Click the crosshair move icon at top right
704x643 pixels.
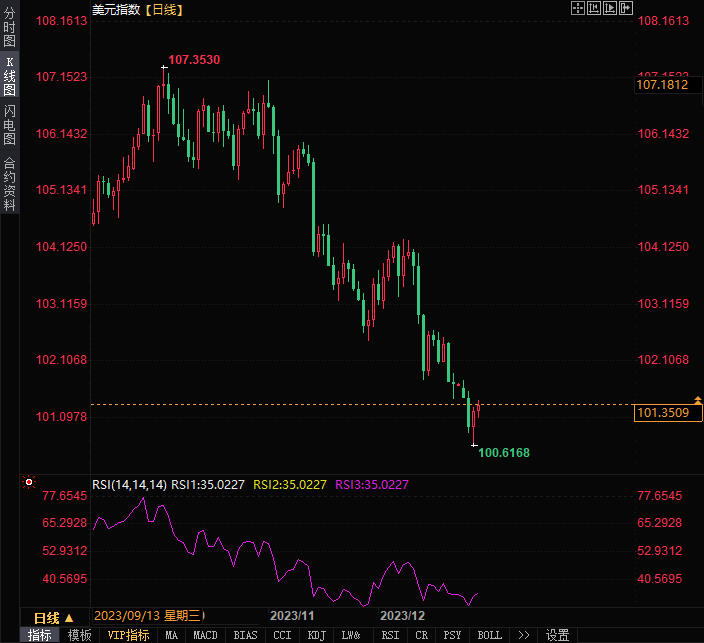[577, 8]
